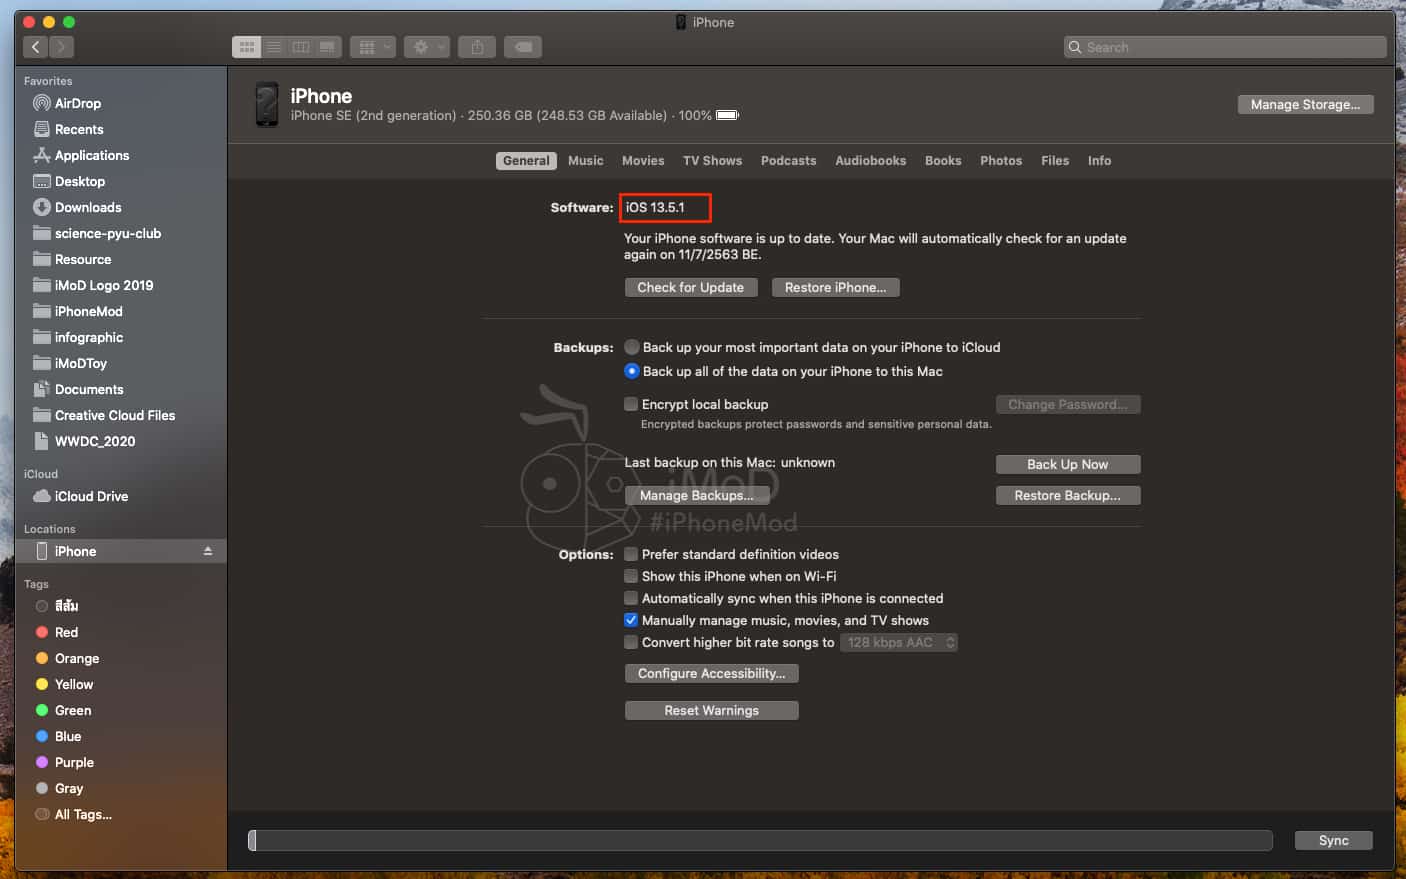
Task: Click the Check for Update button
Action: point(690,287)
